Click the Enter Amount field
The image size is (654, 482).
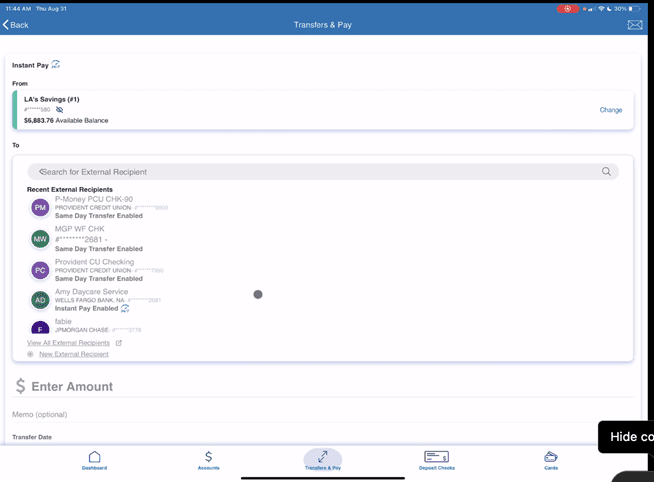72,387
